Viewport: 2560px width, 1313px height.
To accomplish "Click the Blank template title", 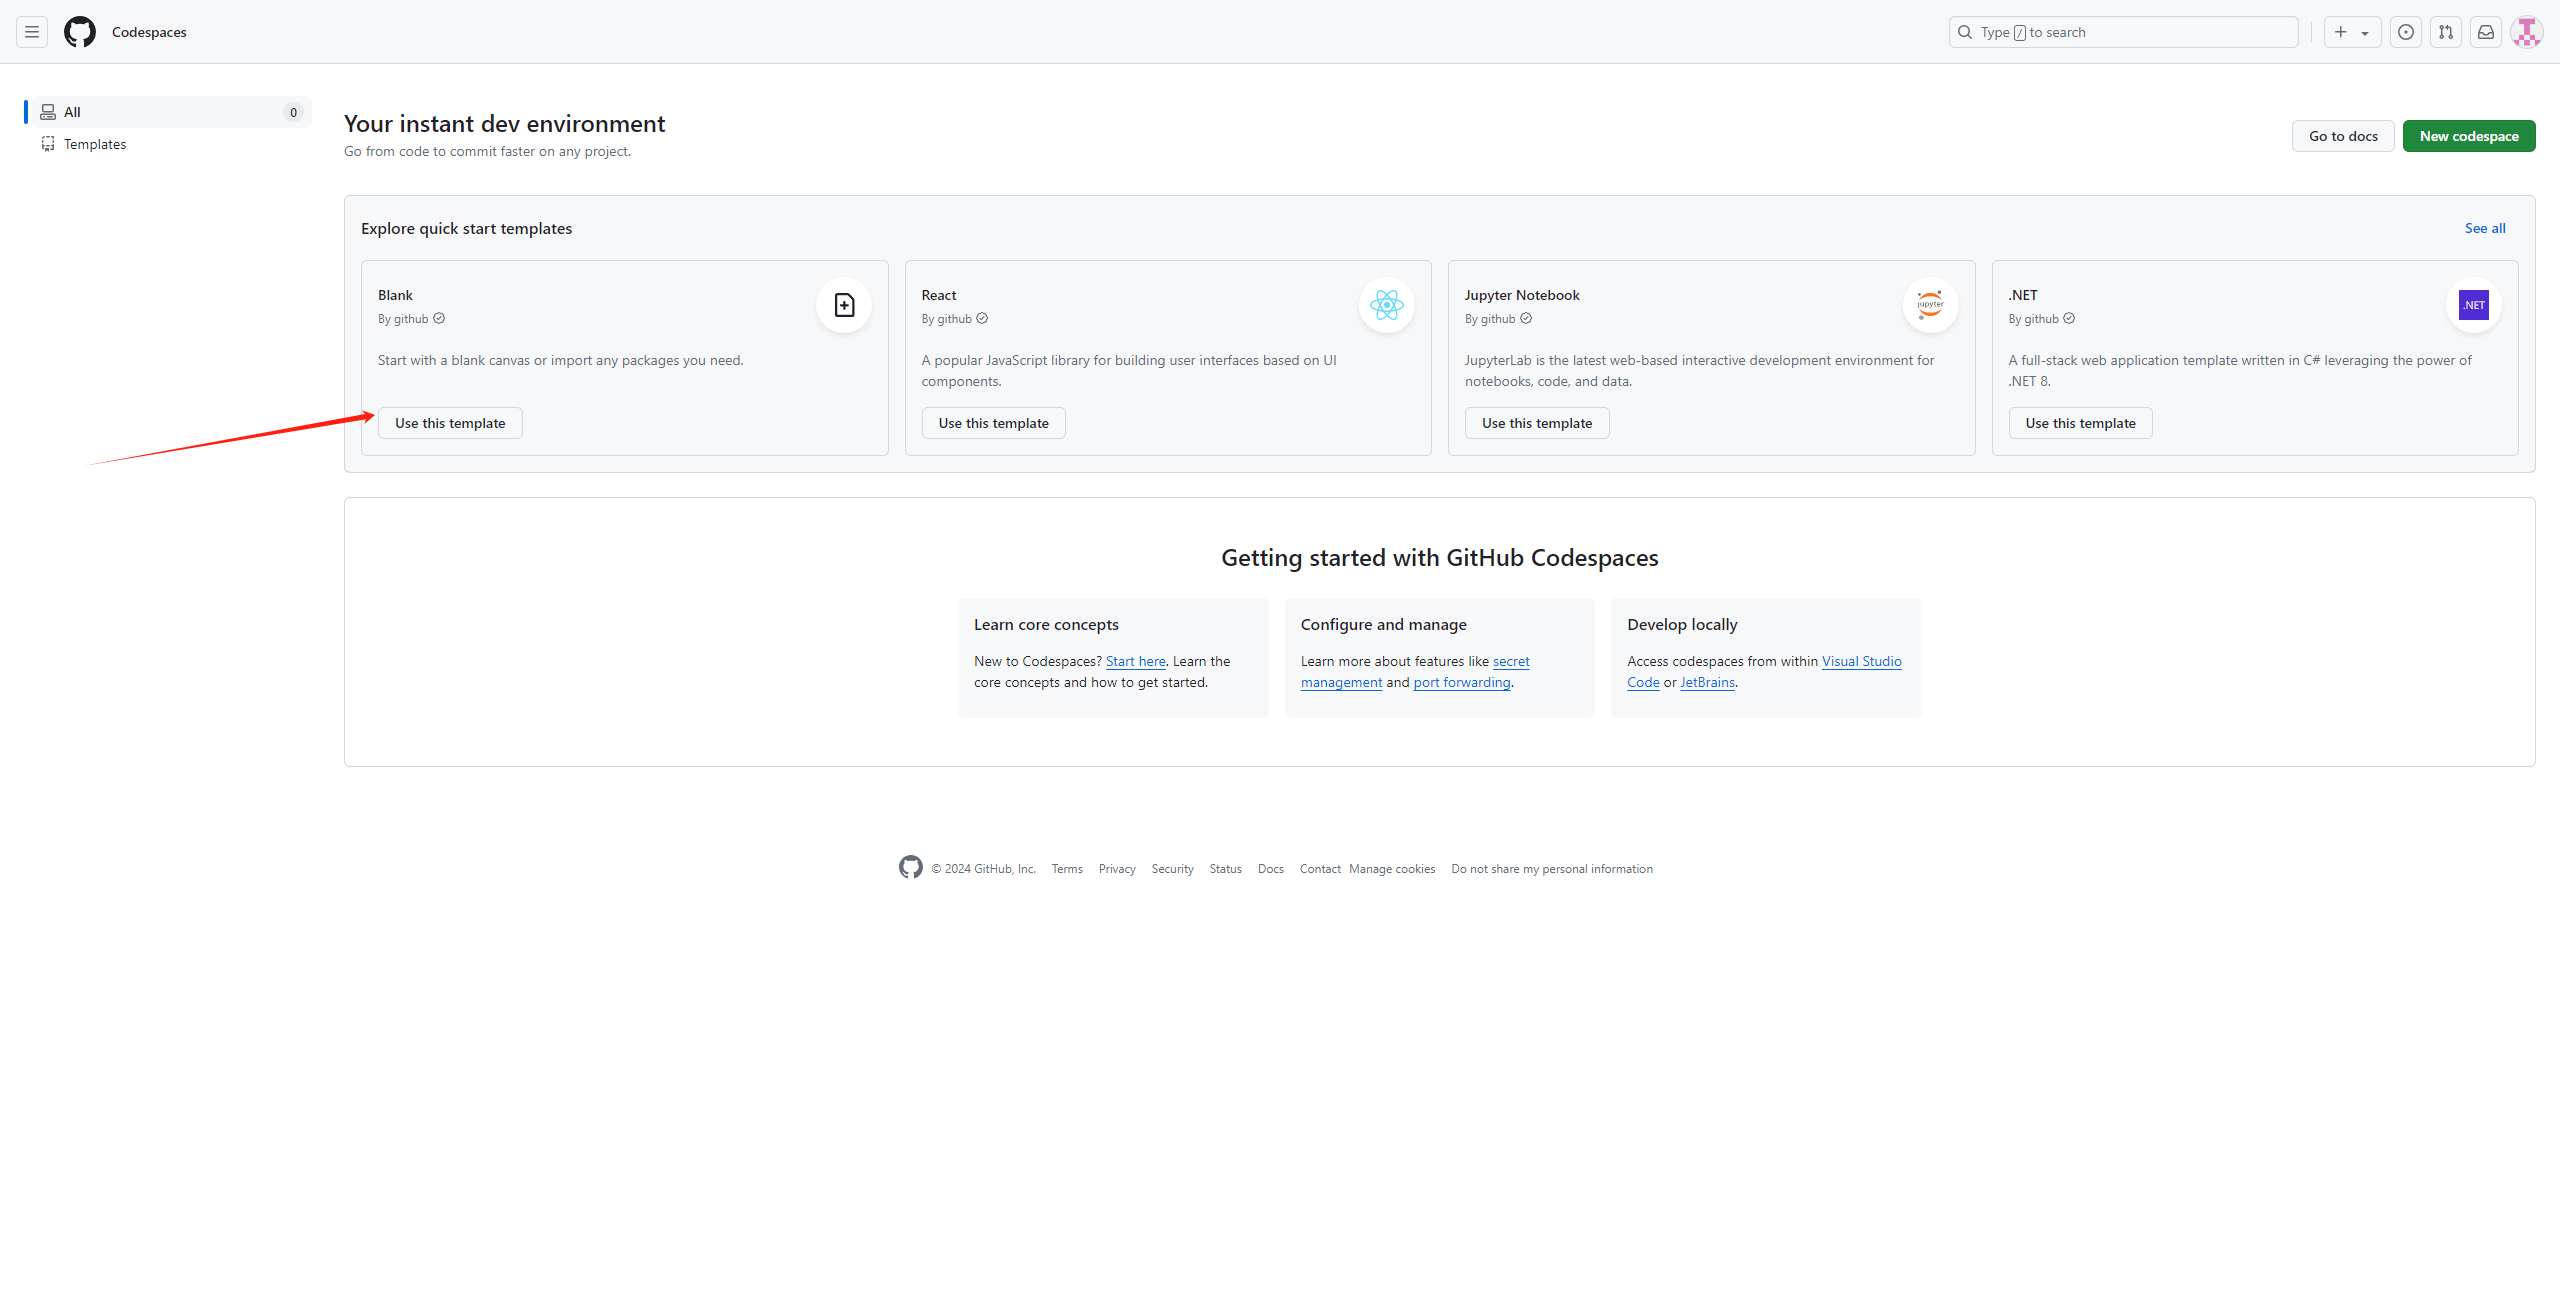I will pyautogui.click(x=395, y=295).
